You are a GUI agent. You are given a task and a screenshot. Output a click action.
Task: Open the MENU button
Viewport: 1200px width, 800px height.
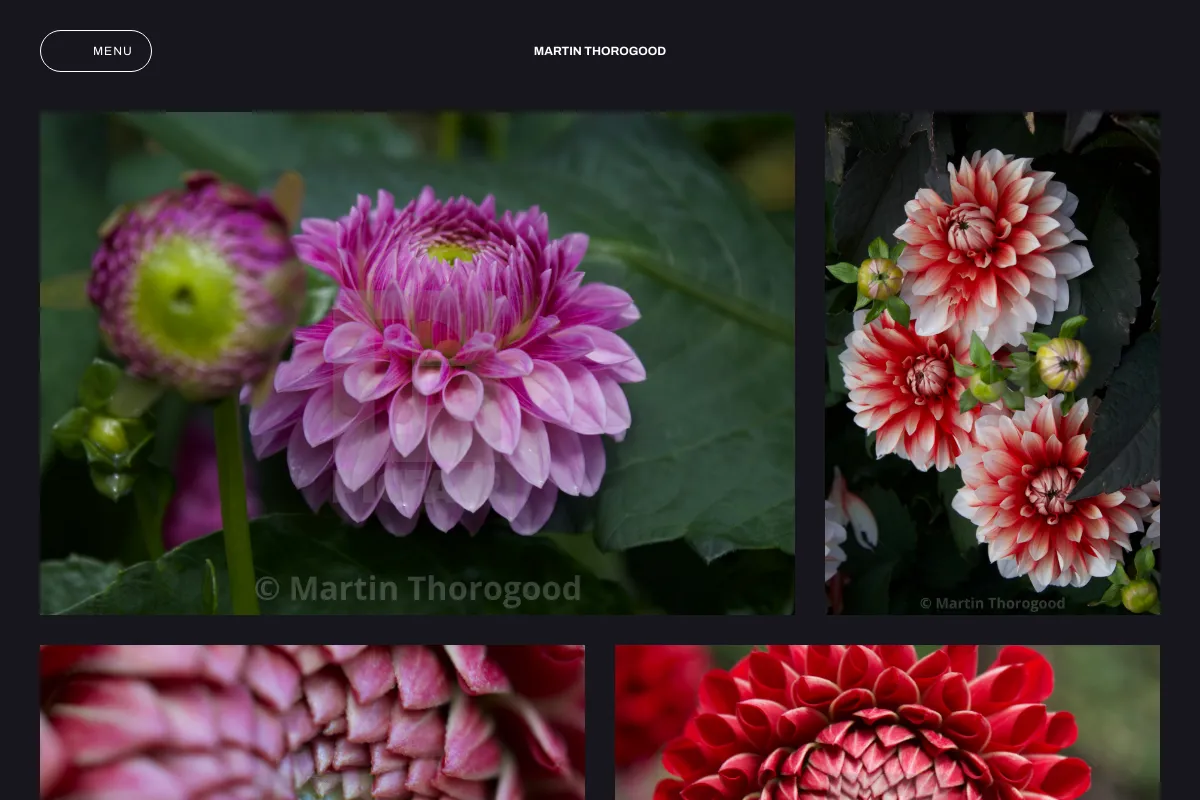[x=96, y=51]
